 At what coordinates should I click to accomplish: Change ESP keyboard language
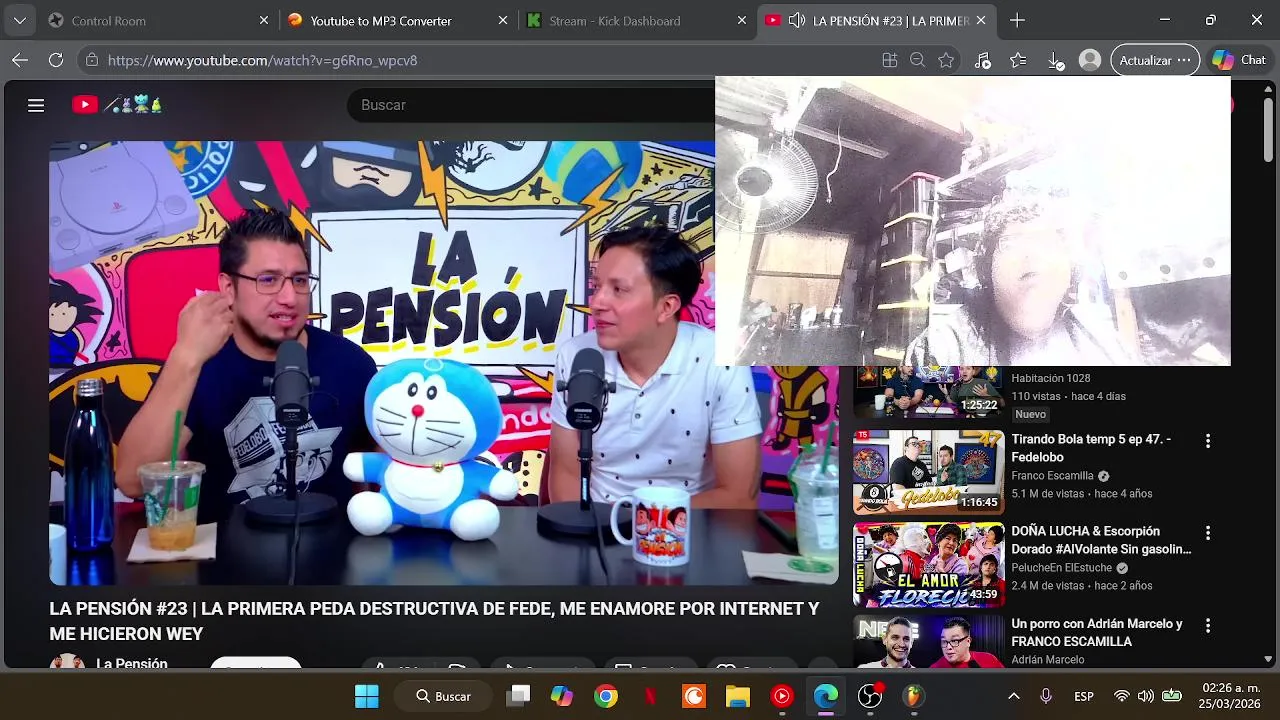tap(1084, 696)
